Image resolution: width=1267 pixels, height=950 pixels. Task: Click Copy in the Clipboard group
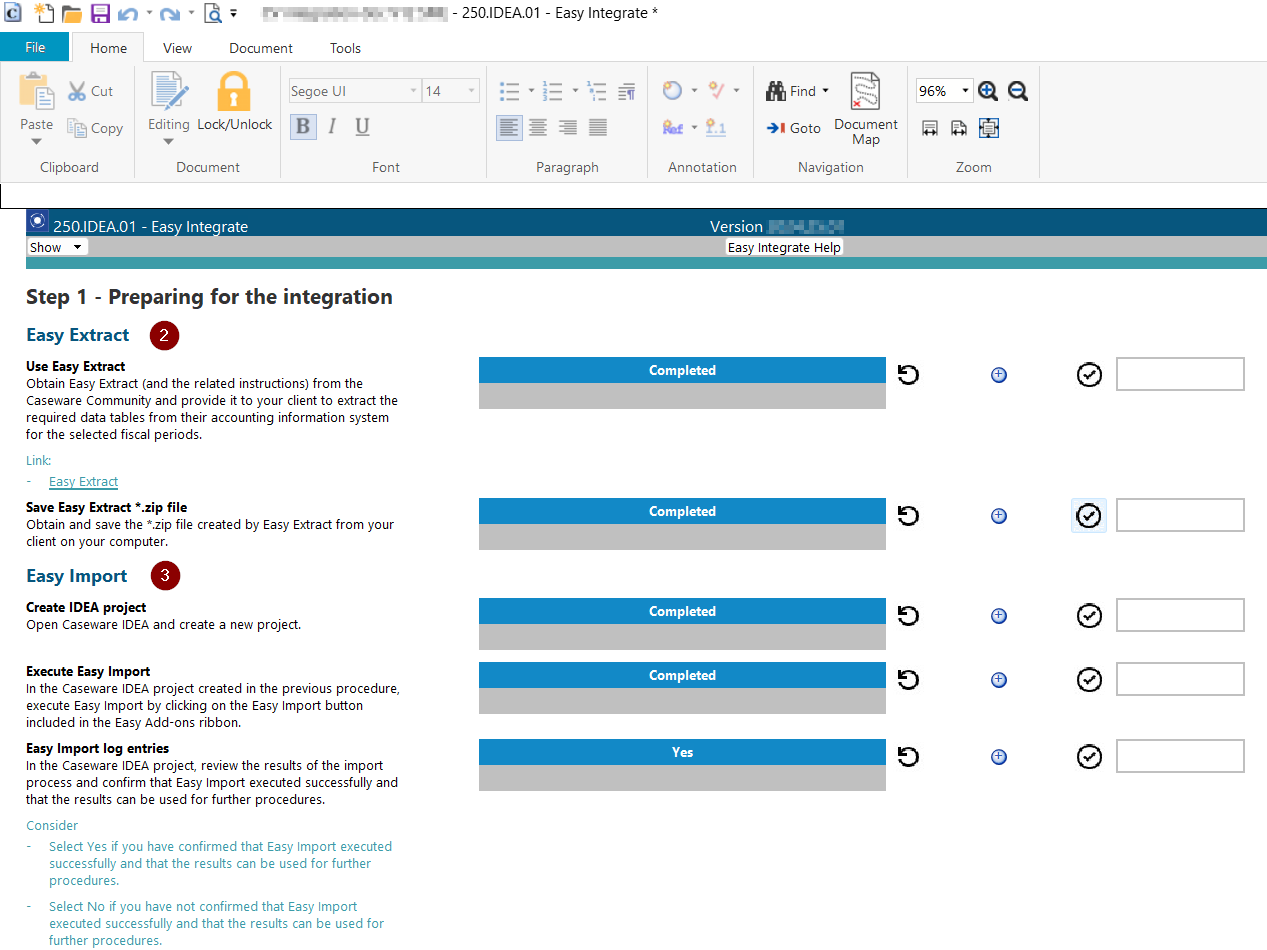(x=94, y=128)
